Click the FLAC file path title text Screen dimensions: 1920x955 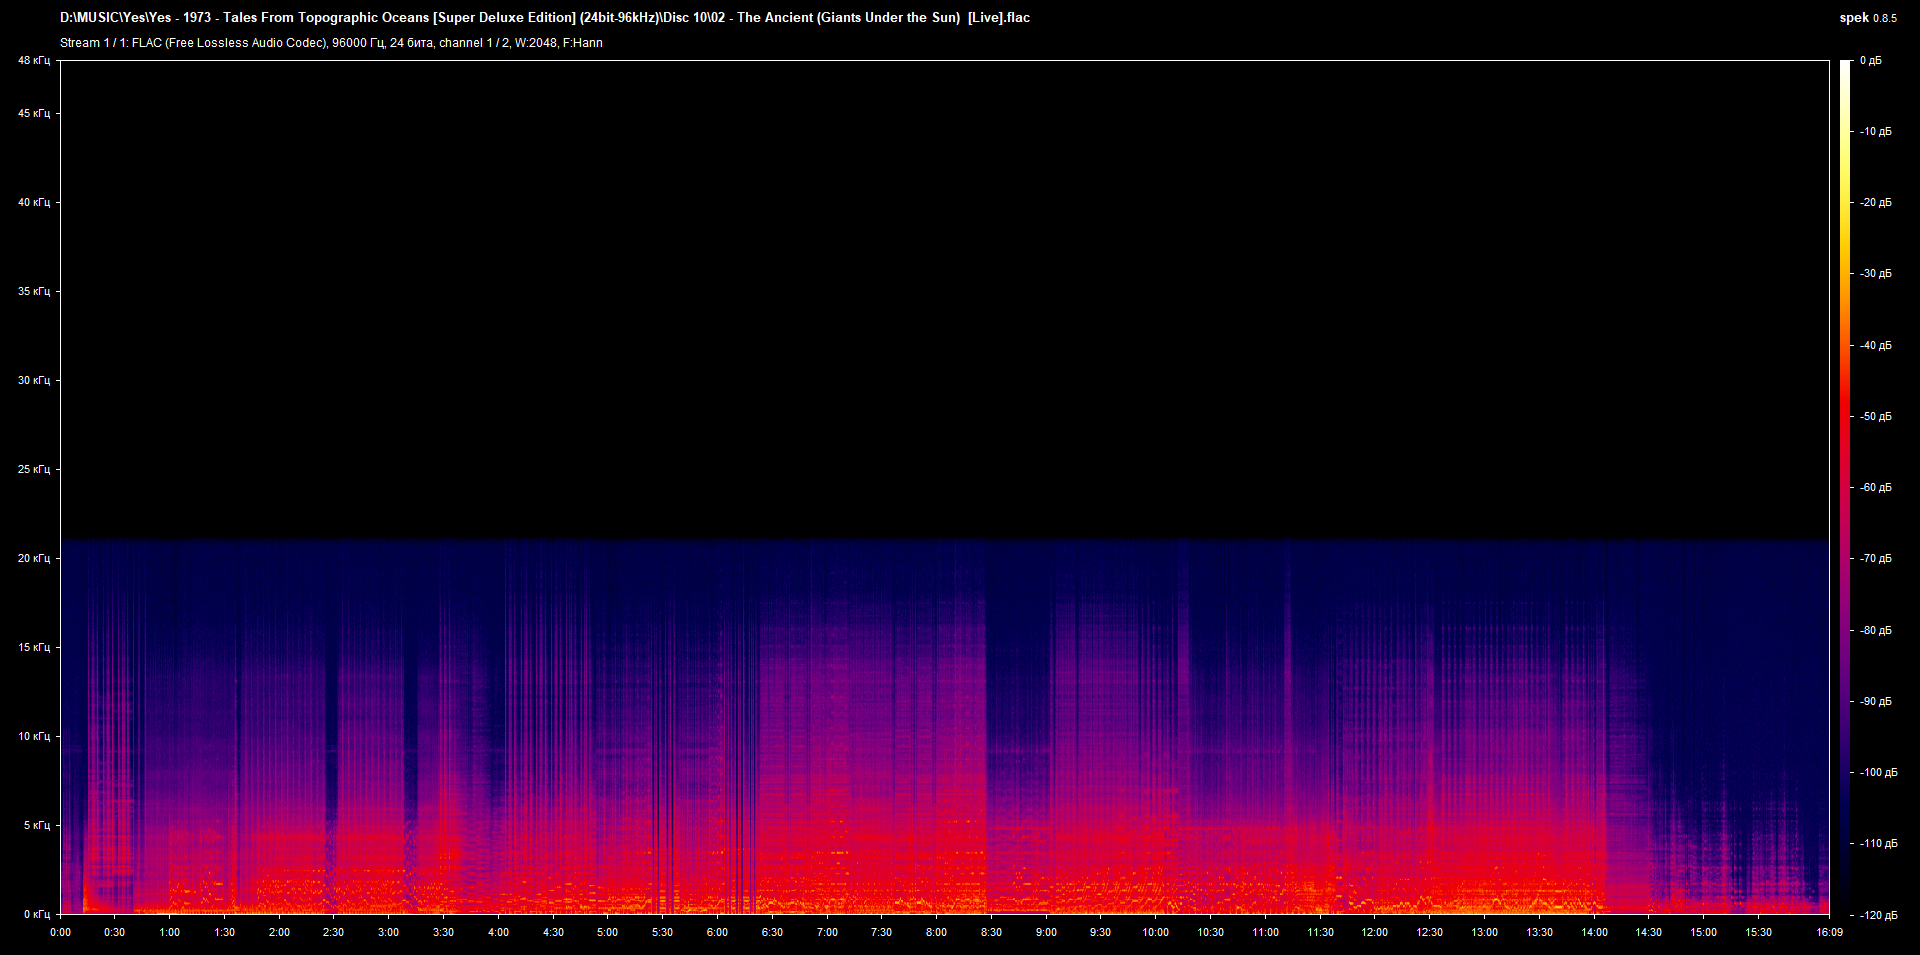tap(545, 17)
